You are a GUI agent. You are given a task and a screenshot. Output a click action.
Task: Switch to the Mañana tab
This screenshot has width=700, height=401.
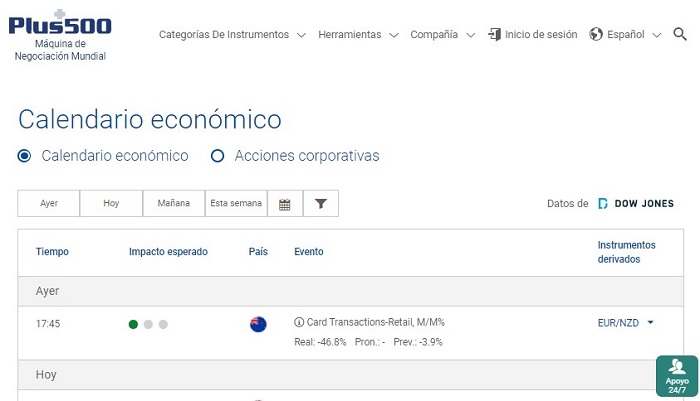(x=174, y=204)
